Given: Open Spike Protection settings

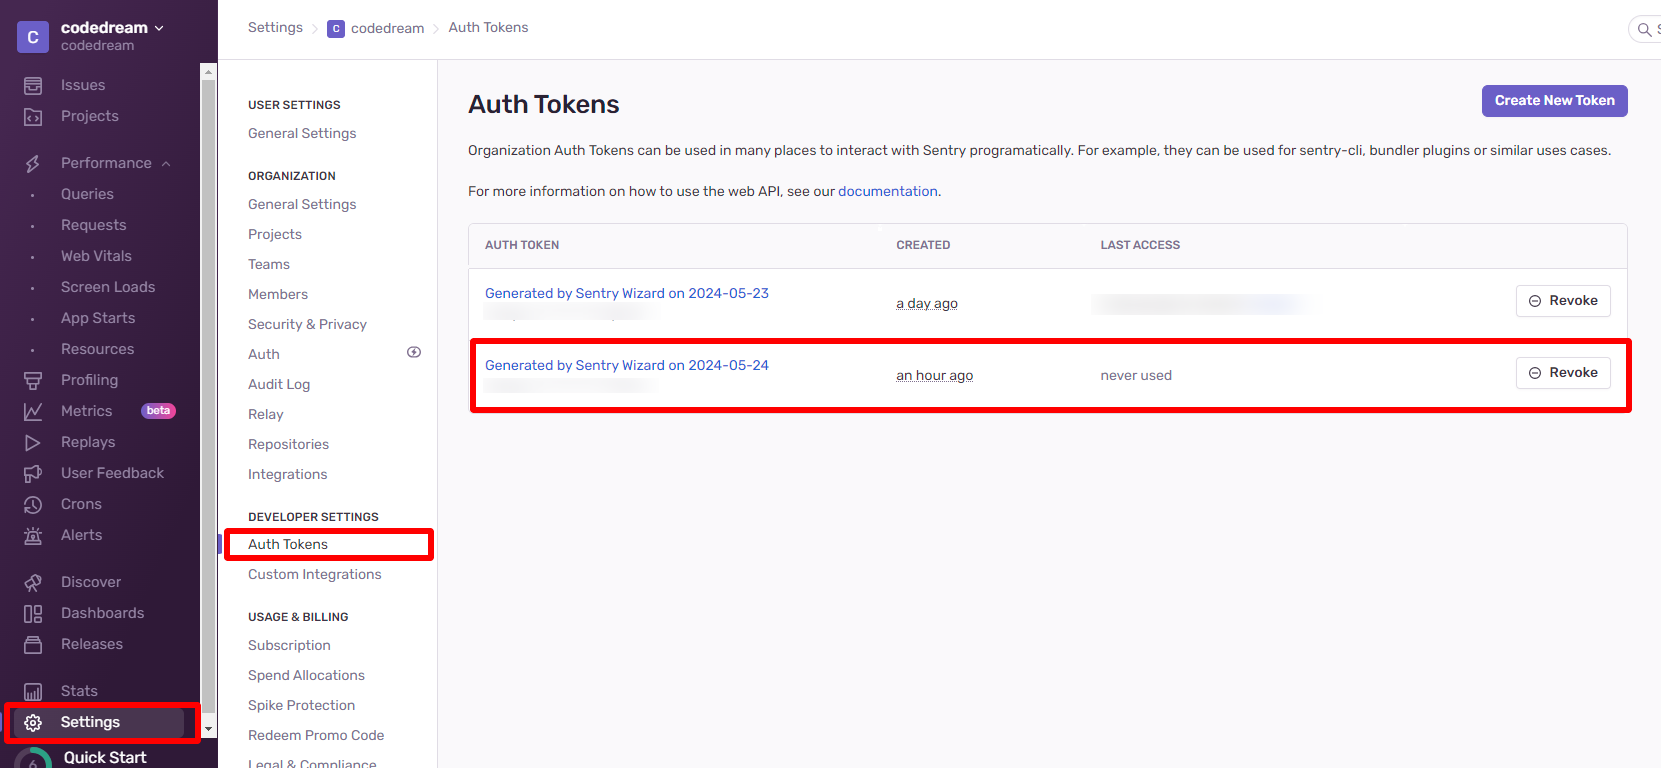Looking at the screenshot, I should pos(301,705).
